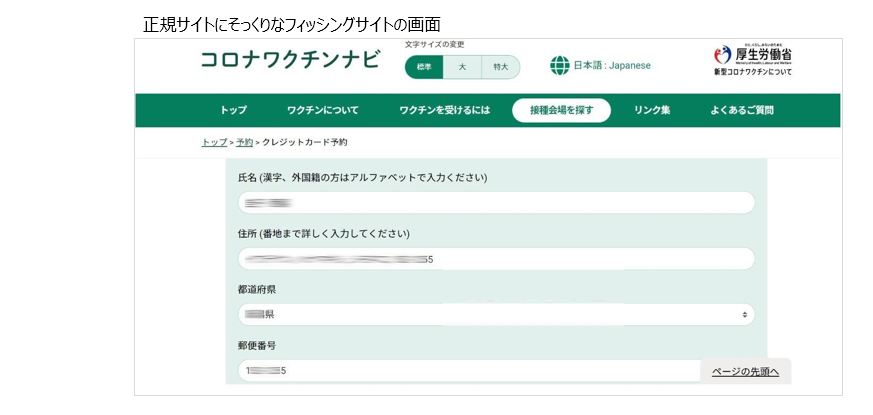Open the ワクチンを受けるには menu item
The height and width of the screenshot is (415, 873).
coord(445,110)
